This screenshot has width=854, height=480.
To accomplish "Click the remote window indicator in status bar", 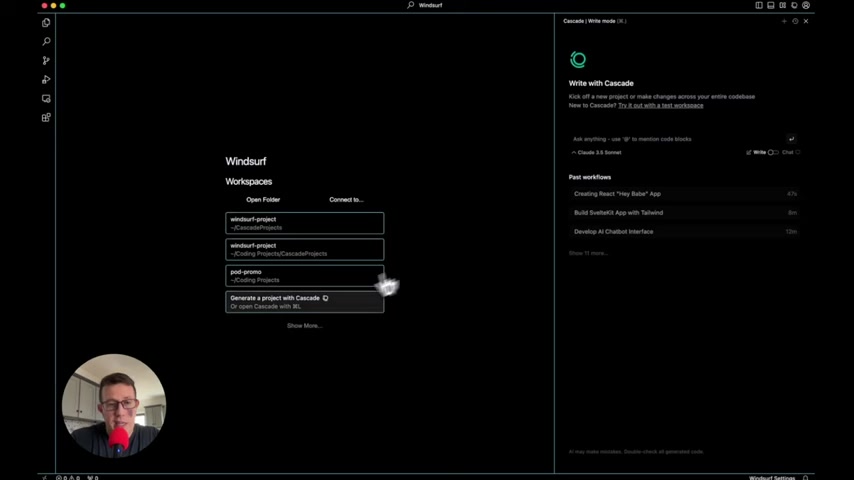I will 45,477.
